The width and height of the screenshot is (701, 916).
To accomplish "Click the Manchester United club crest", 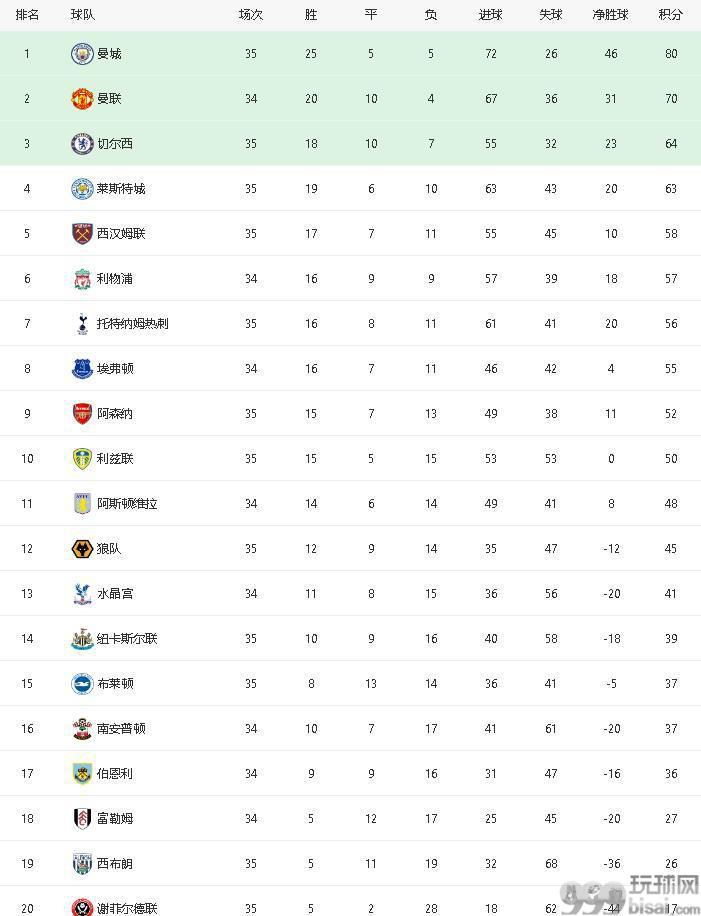I will tap(82, 99).
